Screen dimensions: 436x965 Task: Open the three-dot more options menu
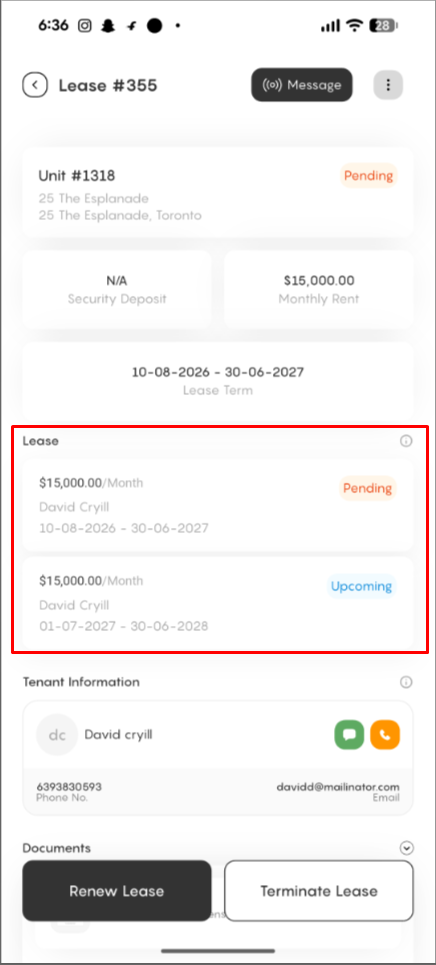(x=388, y=85)
